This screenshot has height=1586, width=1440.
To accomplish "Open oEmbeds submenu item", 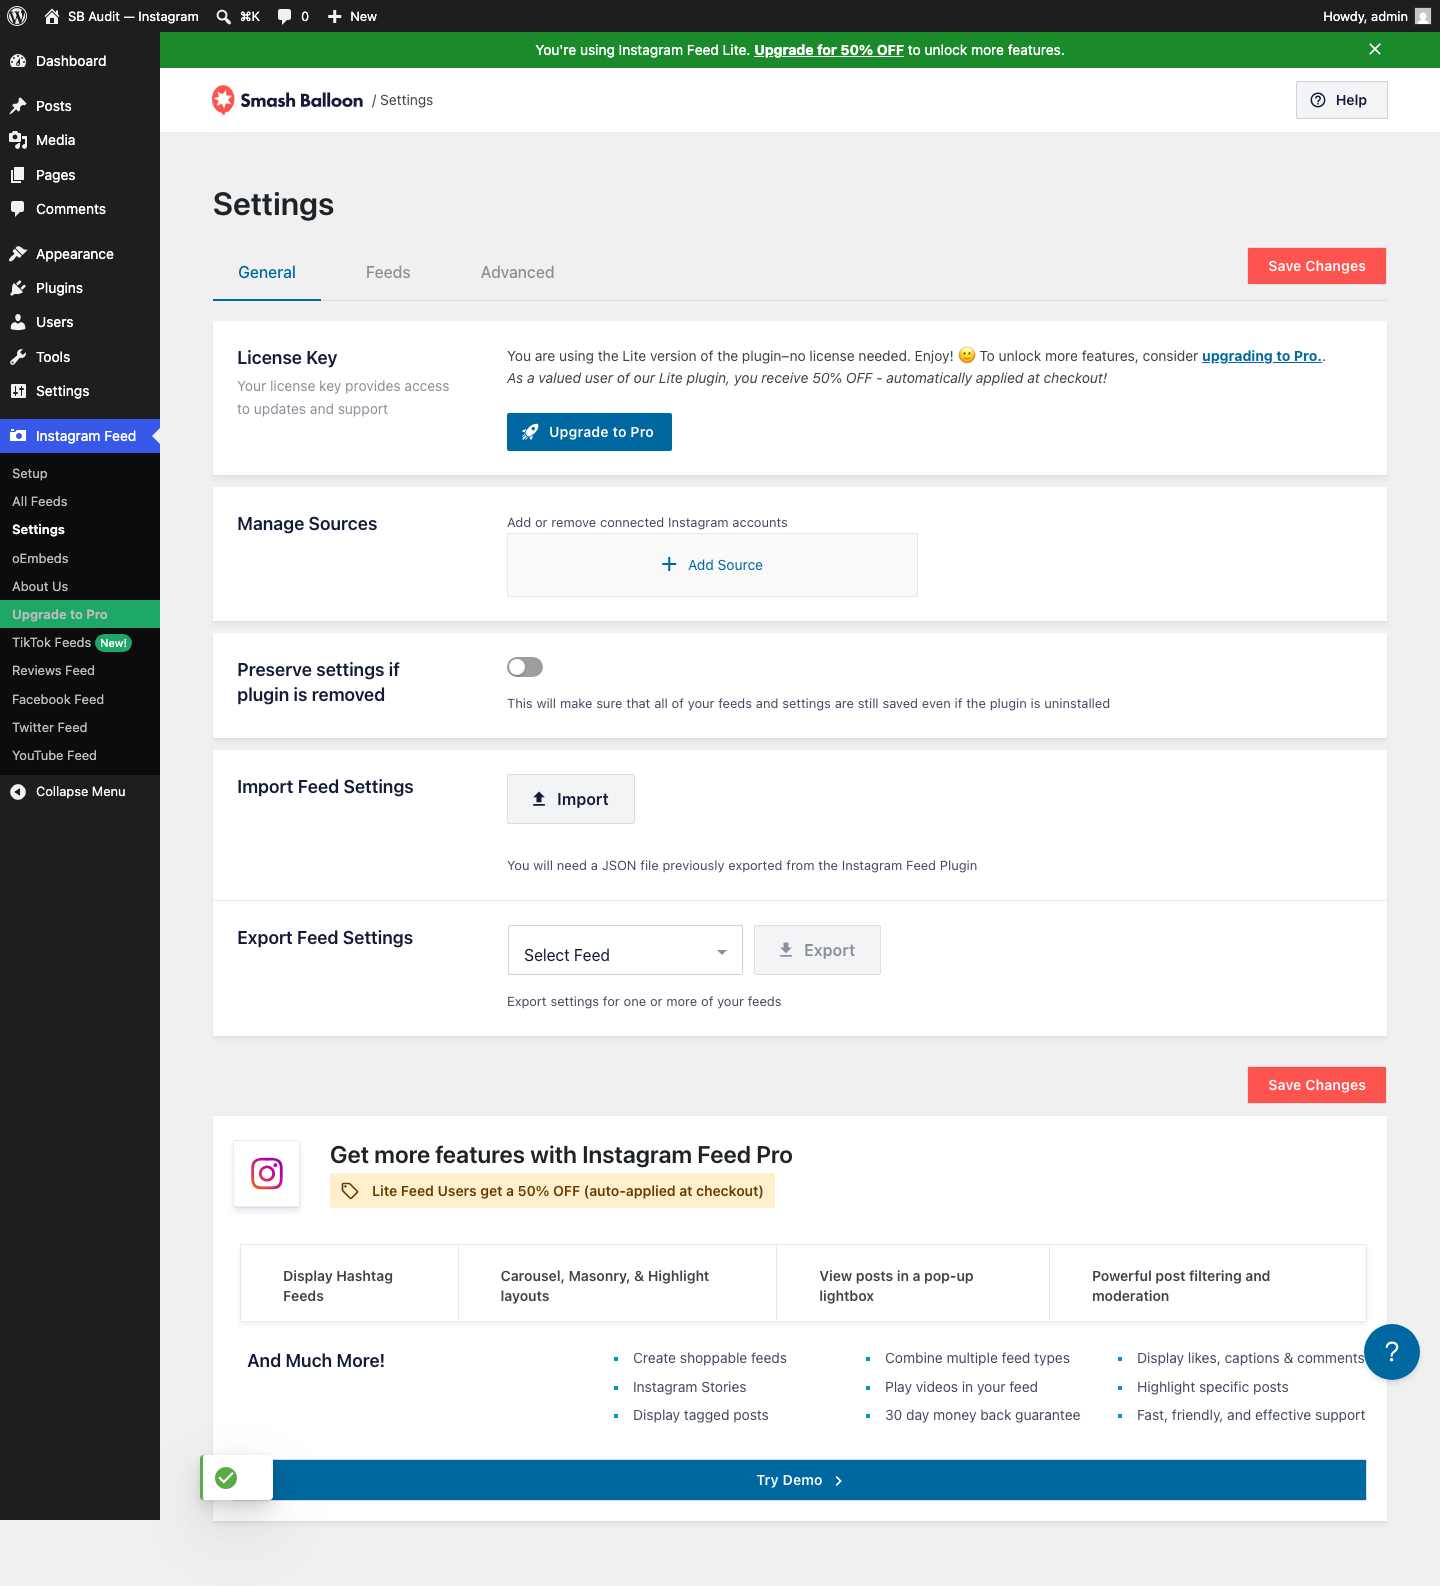I will pos(40,559).
